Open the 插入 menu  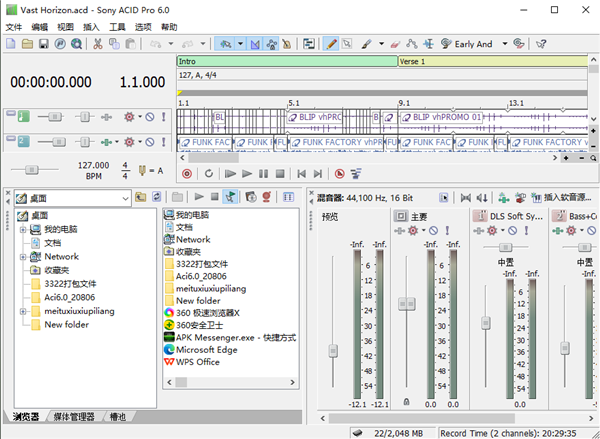point(92,27)
